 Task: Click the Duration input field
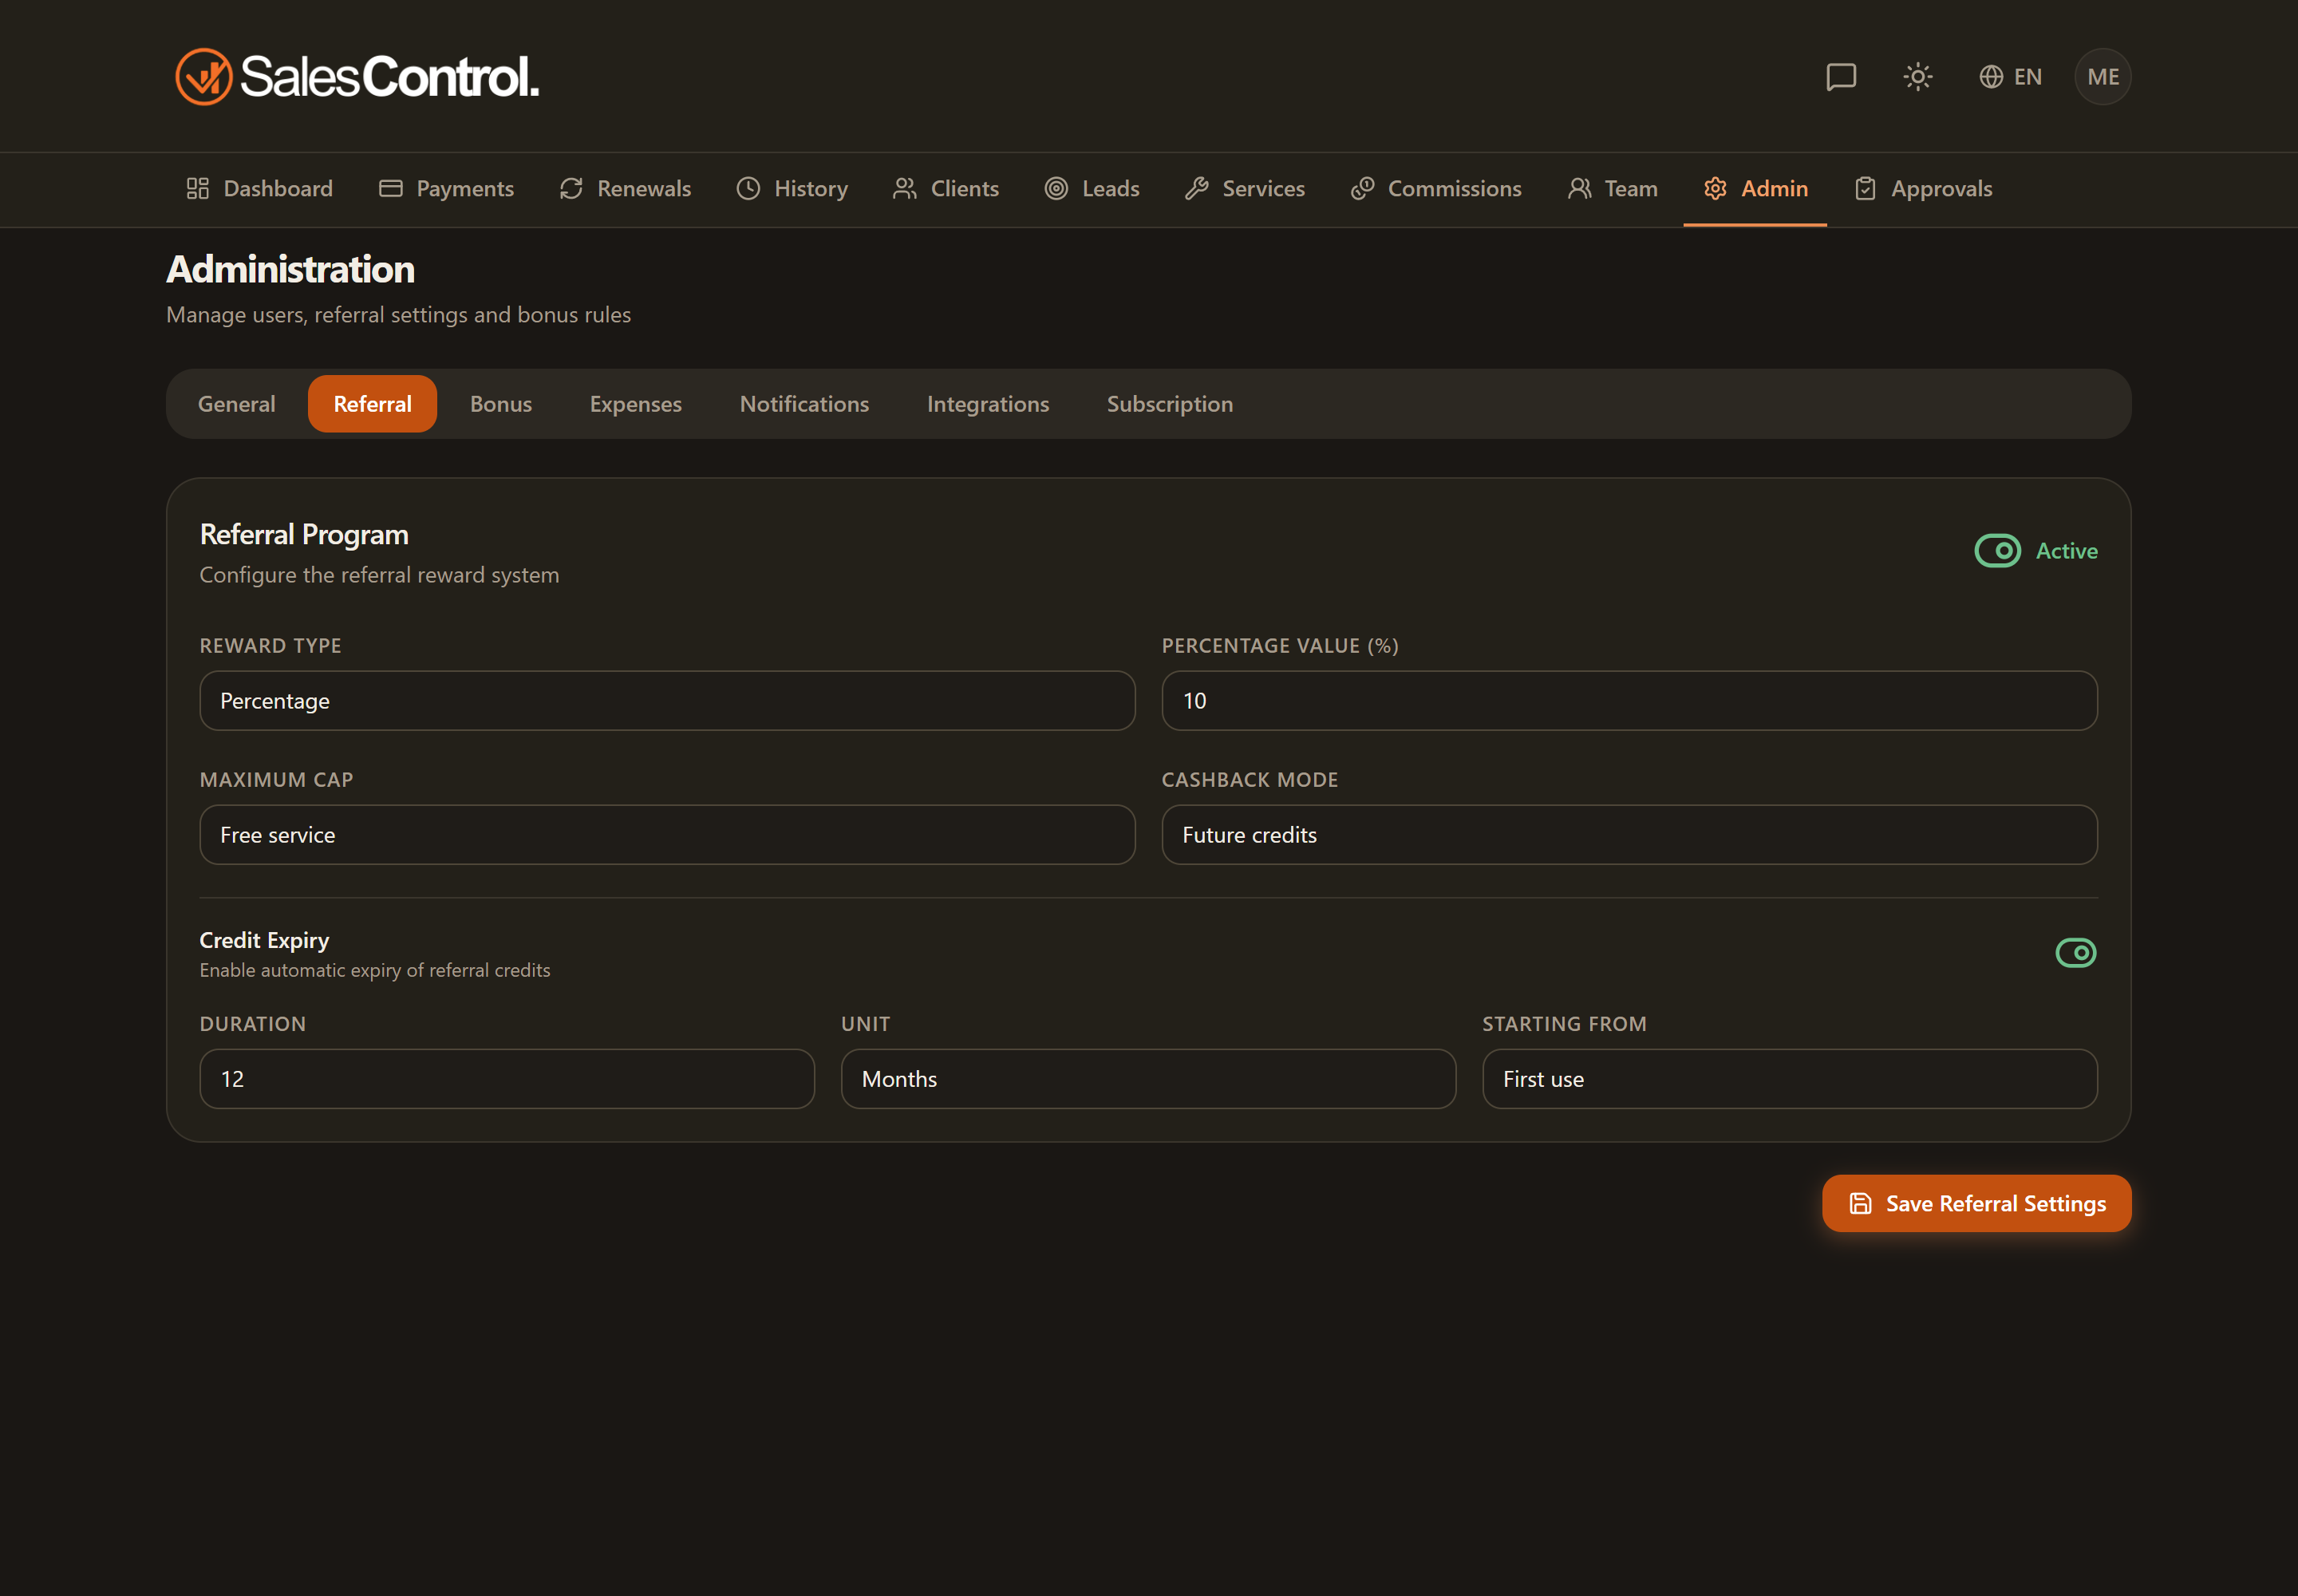pyautogui.click(x=507, y=1078)
